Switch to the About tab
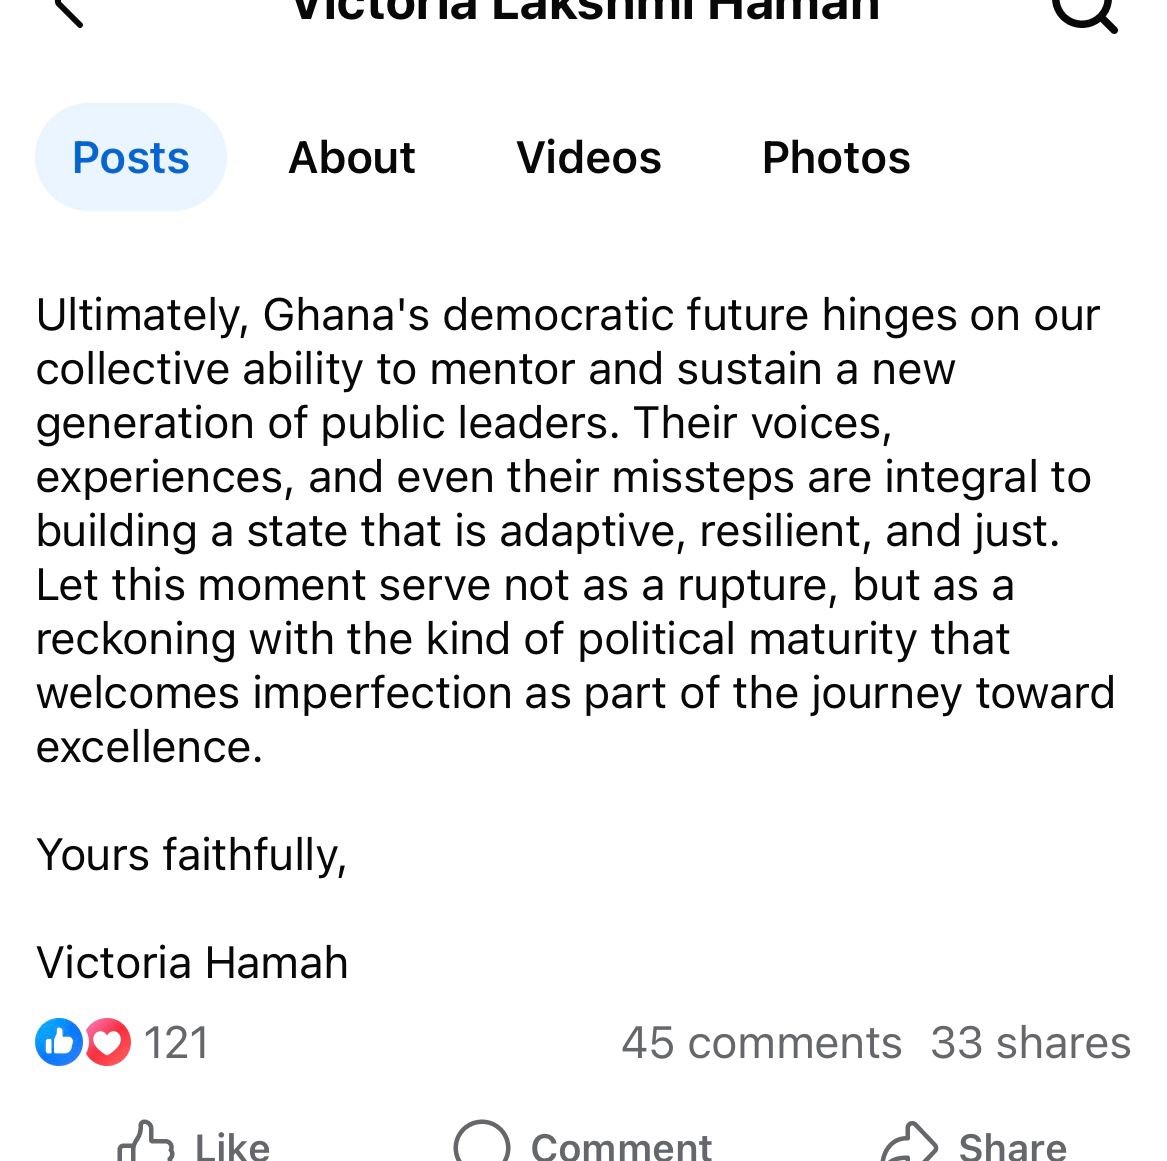 click(351, 157)
